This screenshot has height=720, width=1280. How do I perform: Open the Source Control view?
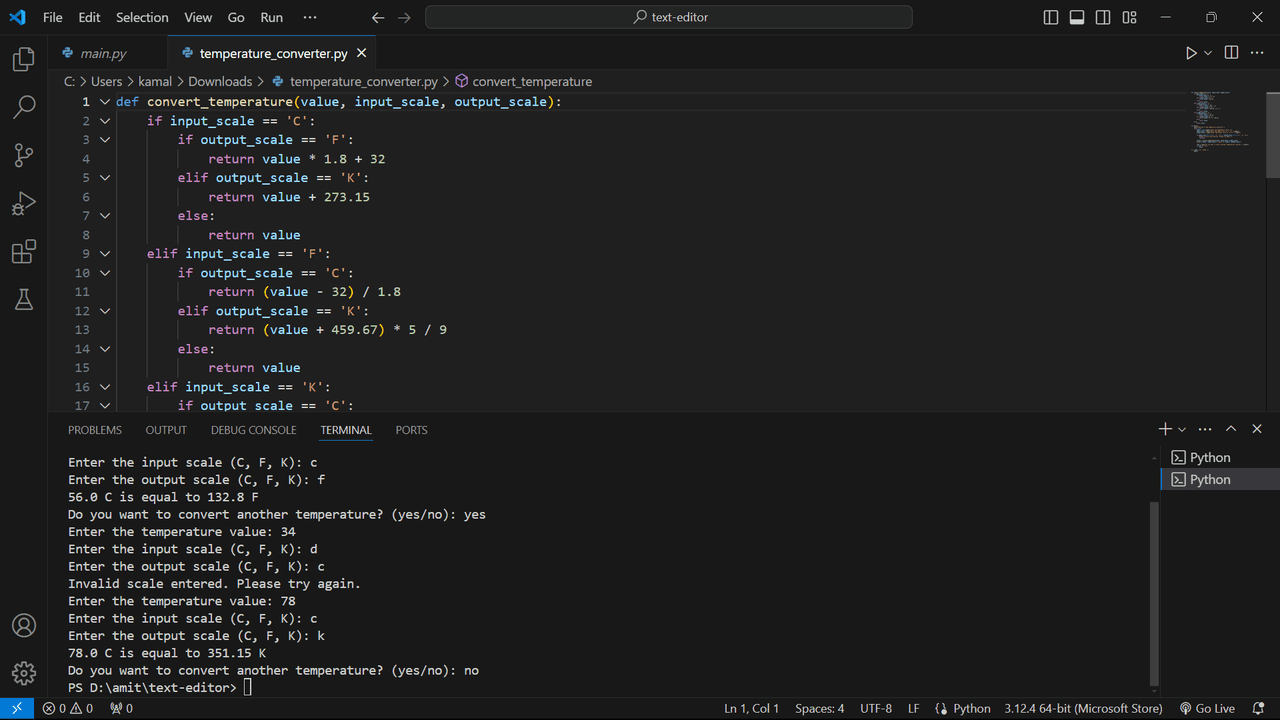pyautogui.click(x=24, y=155)
